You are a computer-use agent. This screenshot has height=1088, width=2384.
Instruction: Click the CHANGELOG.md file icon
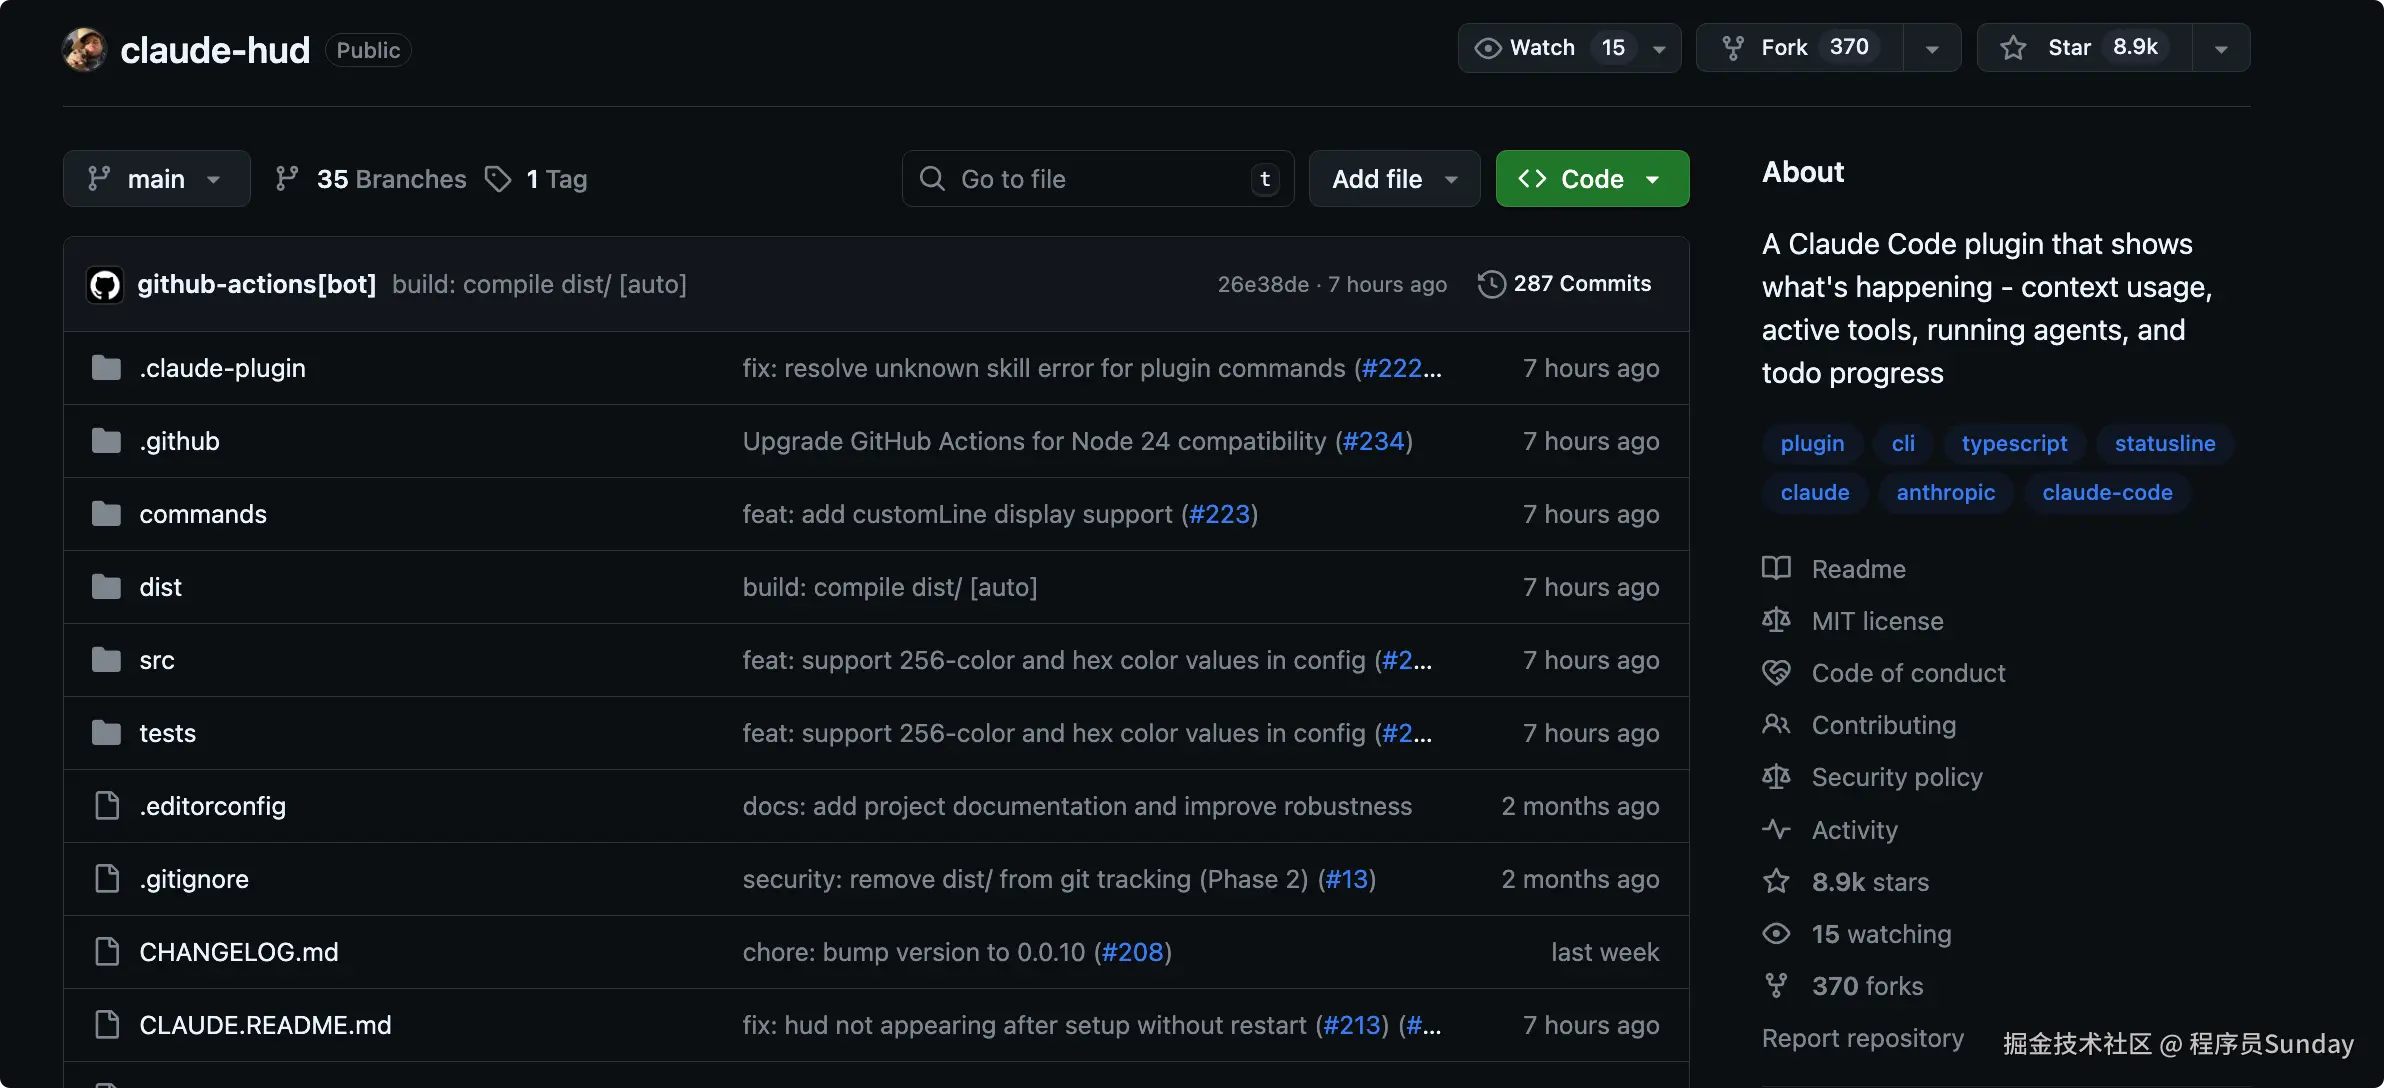pyautogui.click(x=106, y=952)
